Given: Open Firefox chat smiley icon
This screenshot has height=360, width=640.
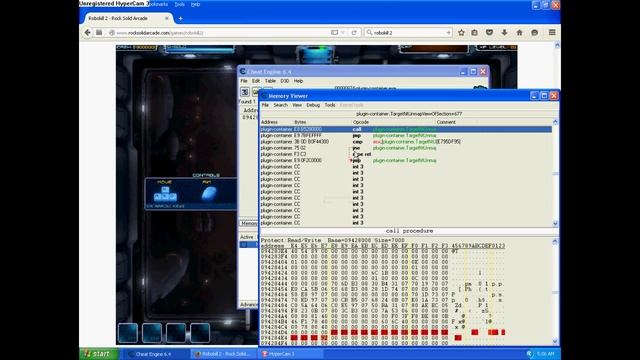Looking at the screenshot, I should pos(534,32).
